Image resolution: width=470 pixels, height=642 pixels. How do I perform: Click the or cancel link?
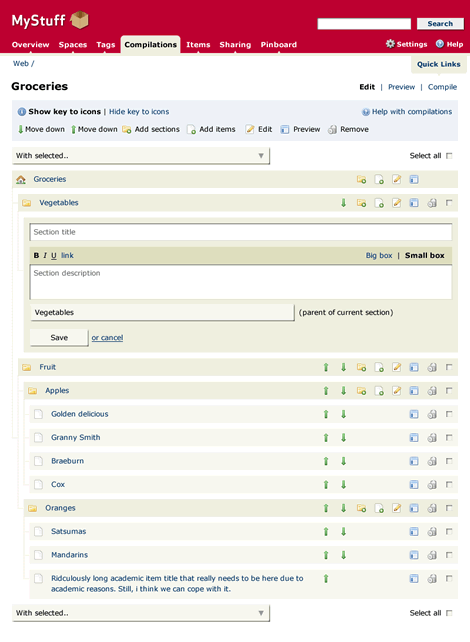tap(107, 338)
